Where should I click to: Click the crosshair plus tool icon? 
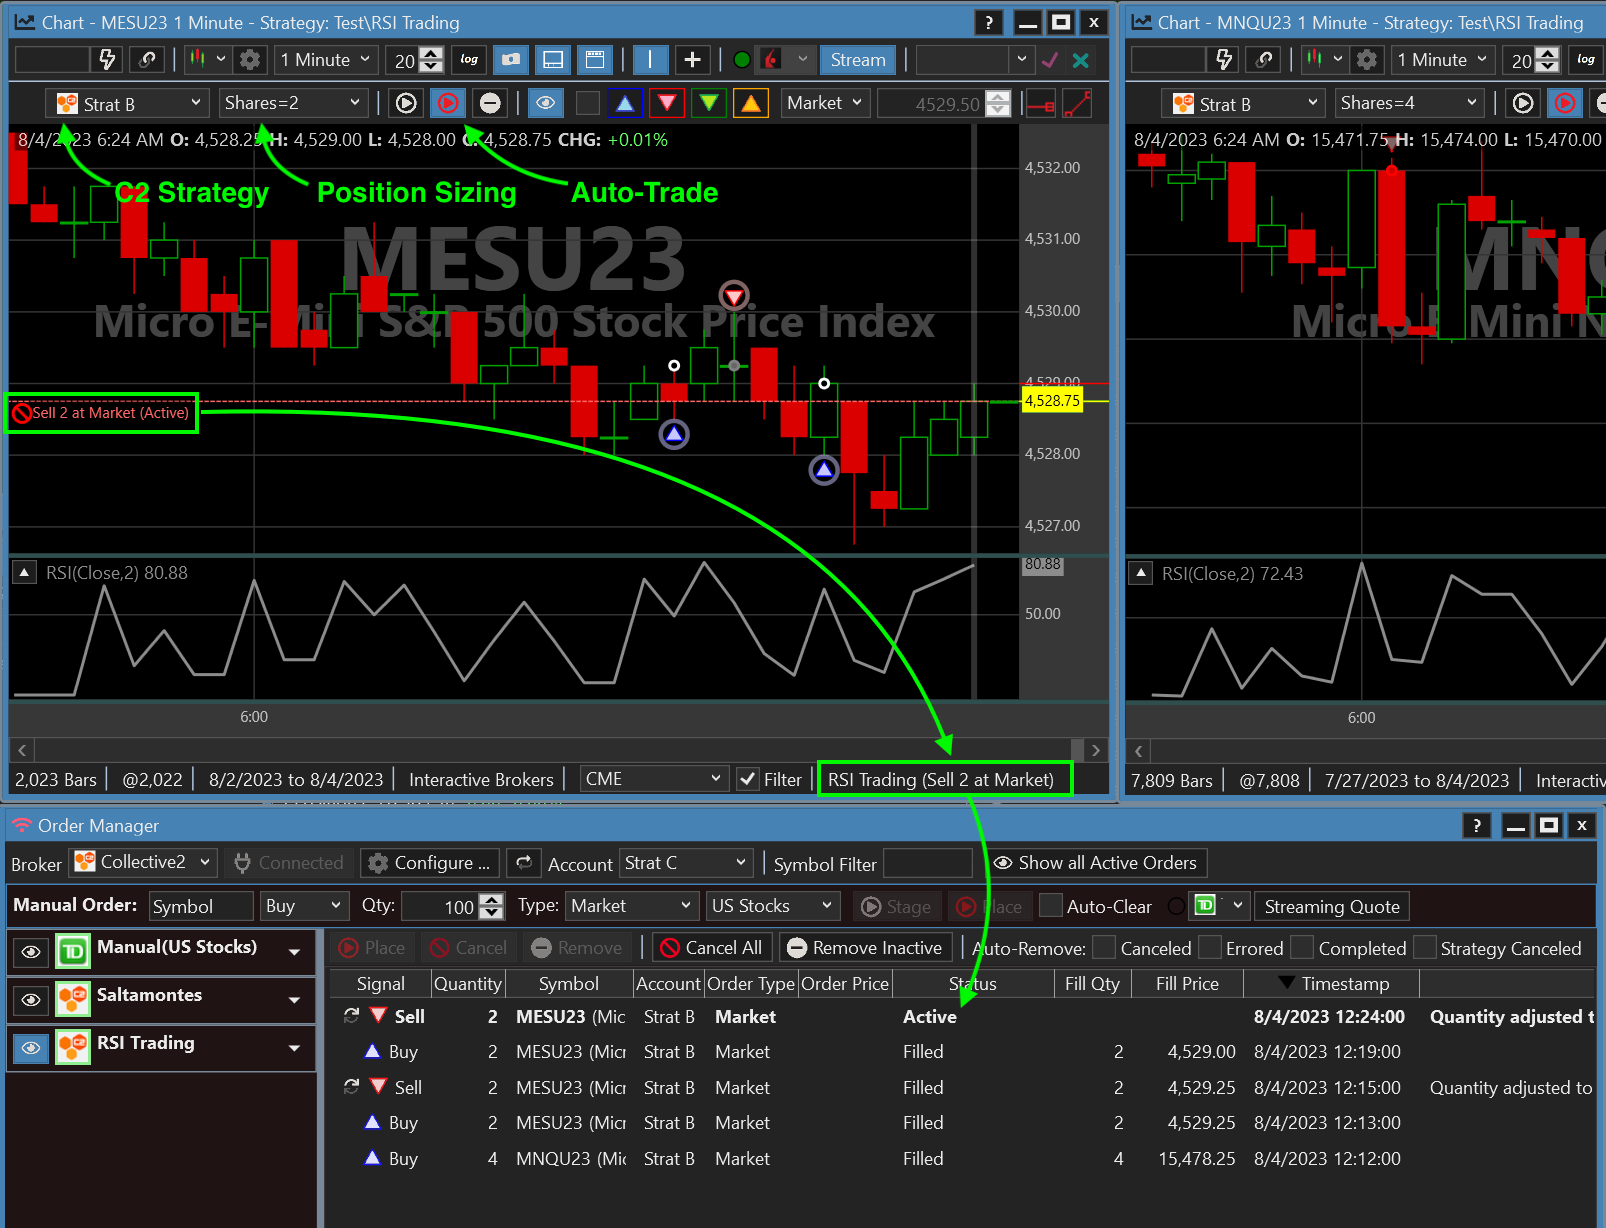692,60
